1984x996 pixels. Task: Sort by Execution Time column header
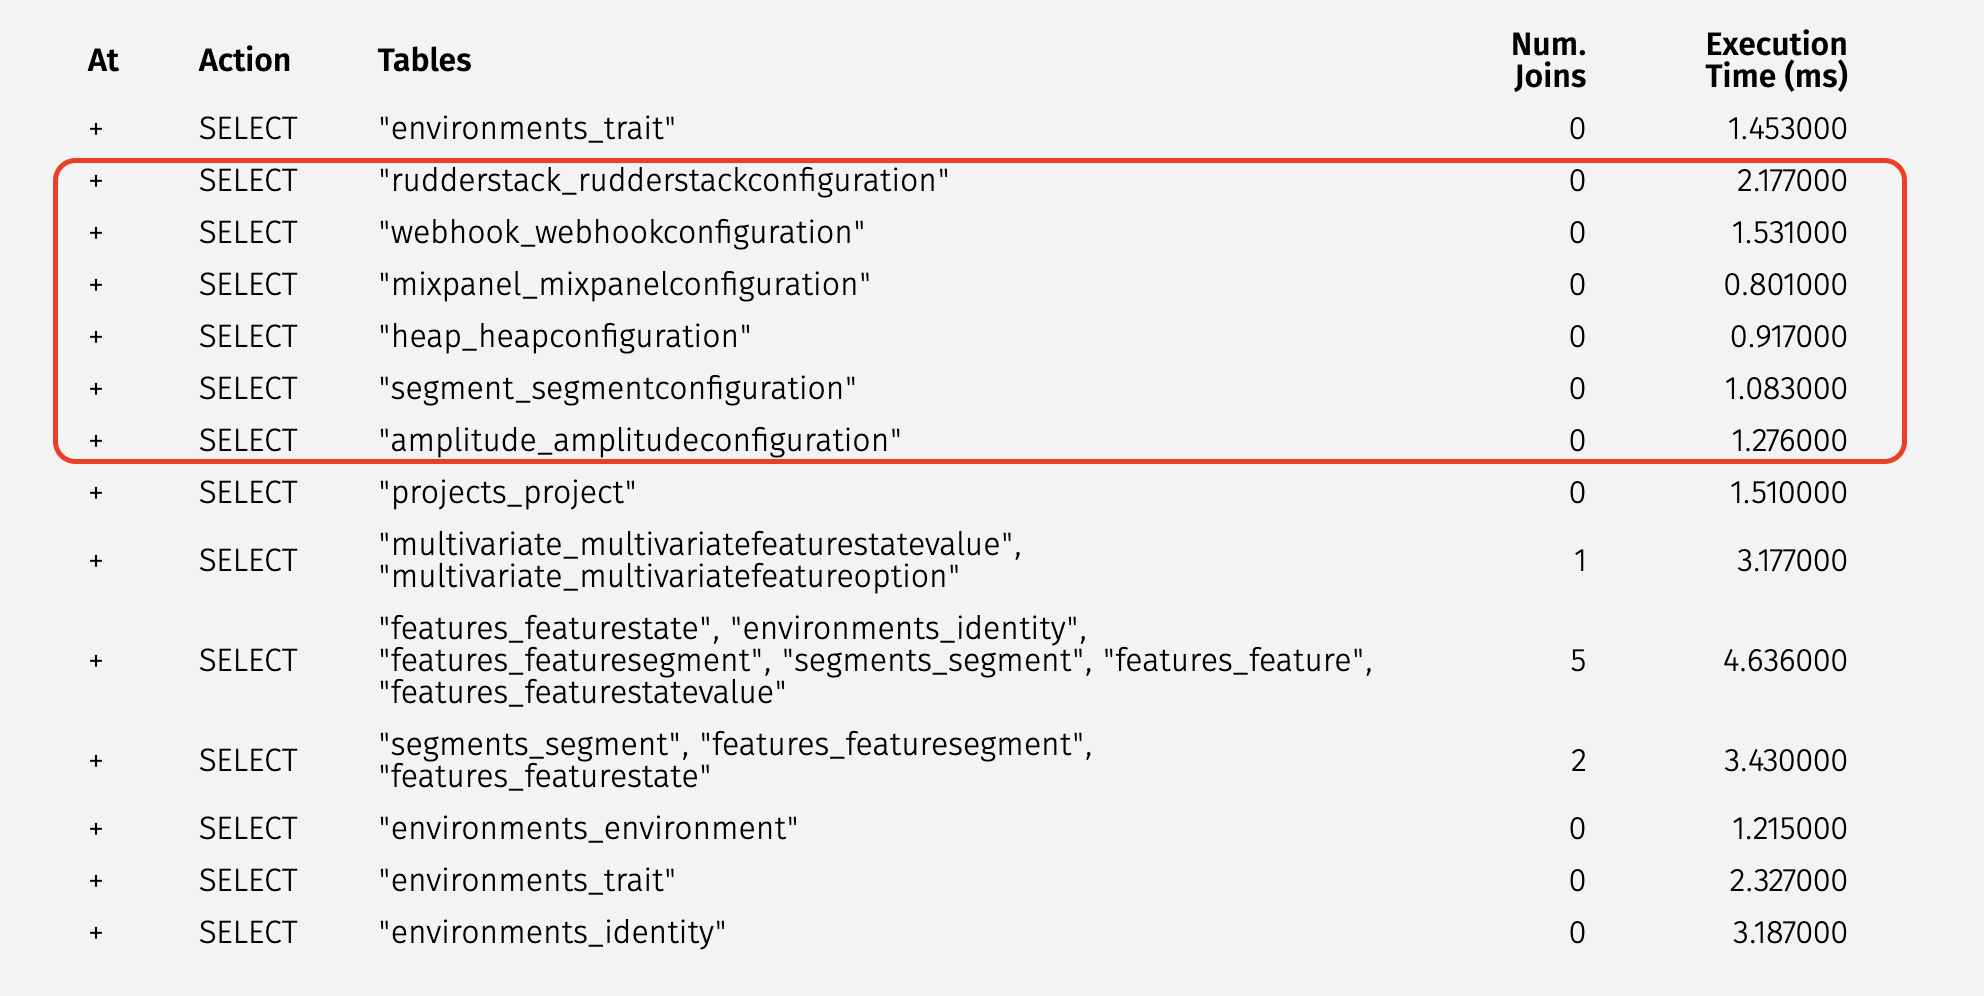[x=1776, y=60]
